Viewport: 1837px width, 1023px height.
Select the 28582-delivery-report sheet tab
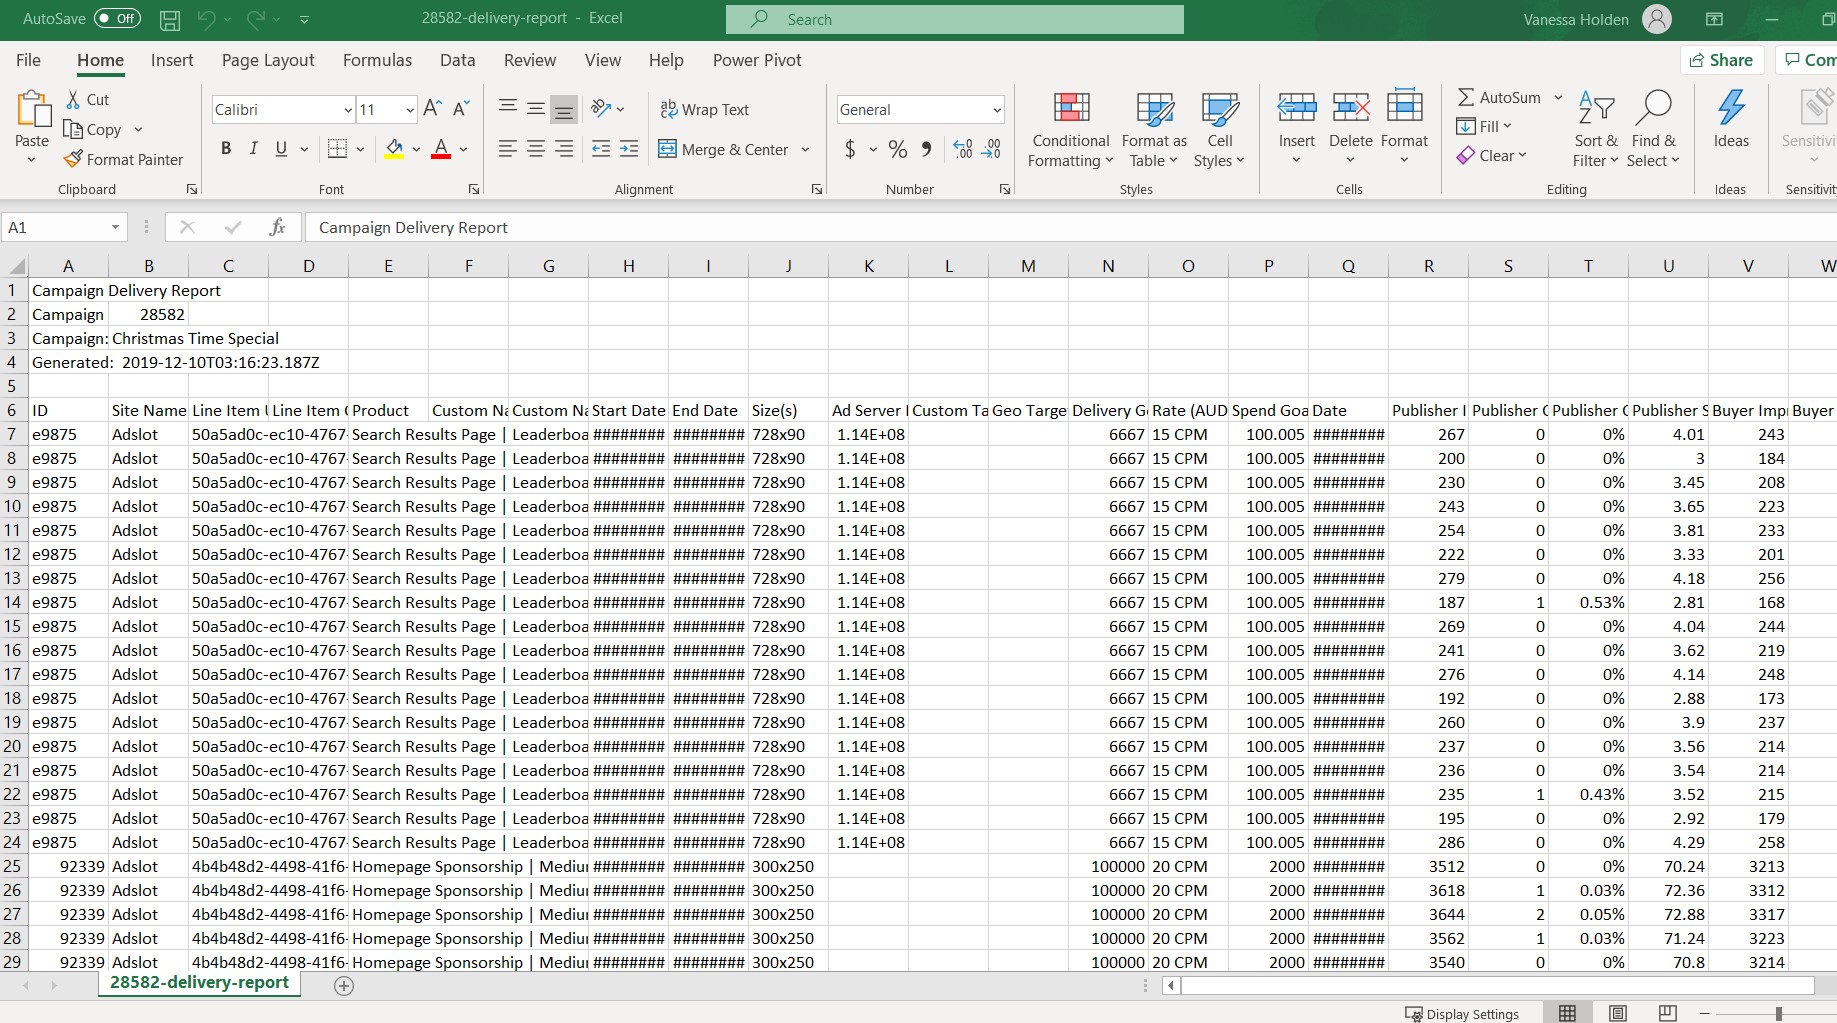pyautogui.click(x=199, y=983)
